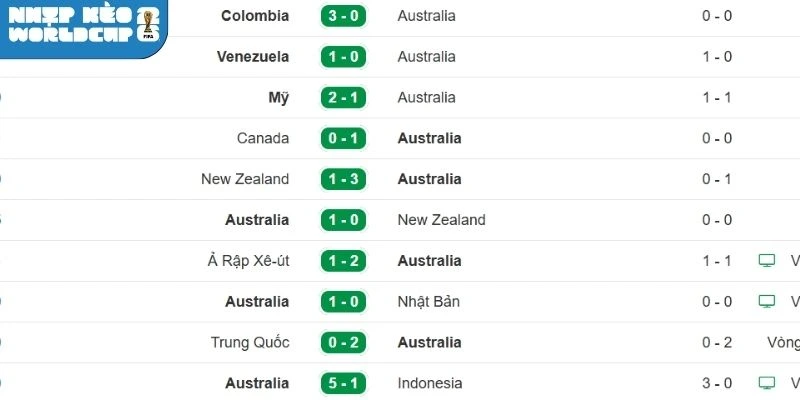Open the 1 - 0 score badge for Venezuela
Image resolution: width=800 pixels, height=400 pixels.
pyautogui.click(x=343, y=57)
